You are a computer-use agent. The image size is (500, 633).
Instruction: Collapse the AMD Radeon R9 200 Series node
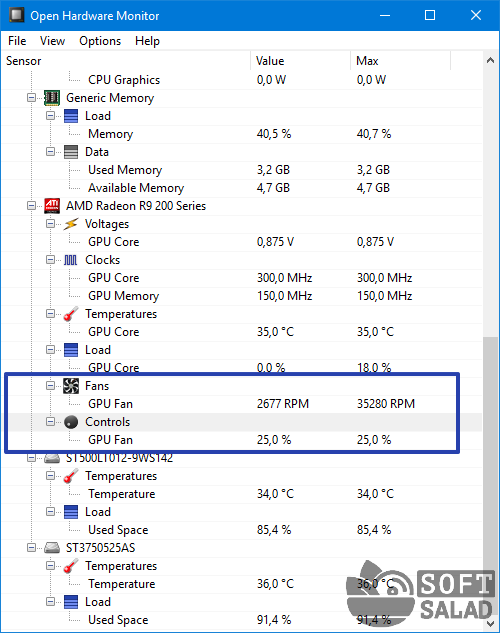(x=31, y=206)
